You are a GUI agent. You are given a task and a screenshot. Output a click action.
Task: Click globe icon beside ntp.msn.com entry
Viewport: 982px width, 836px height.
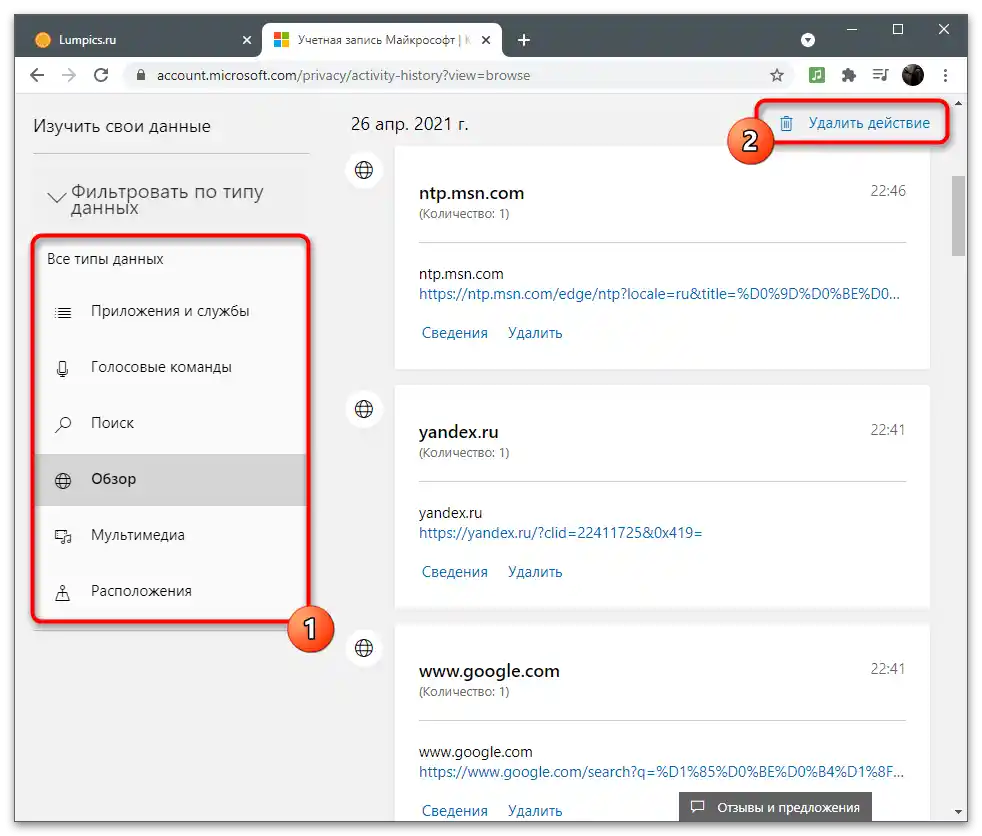click(x=364, y=170)
